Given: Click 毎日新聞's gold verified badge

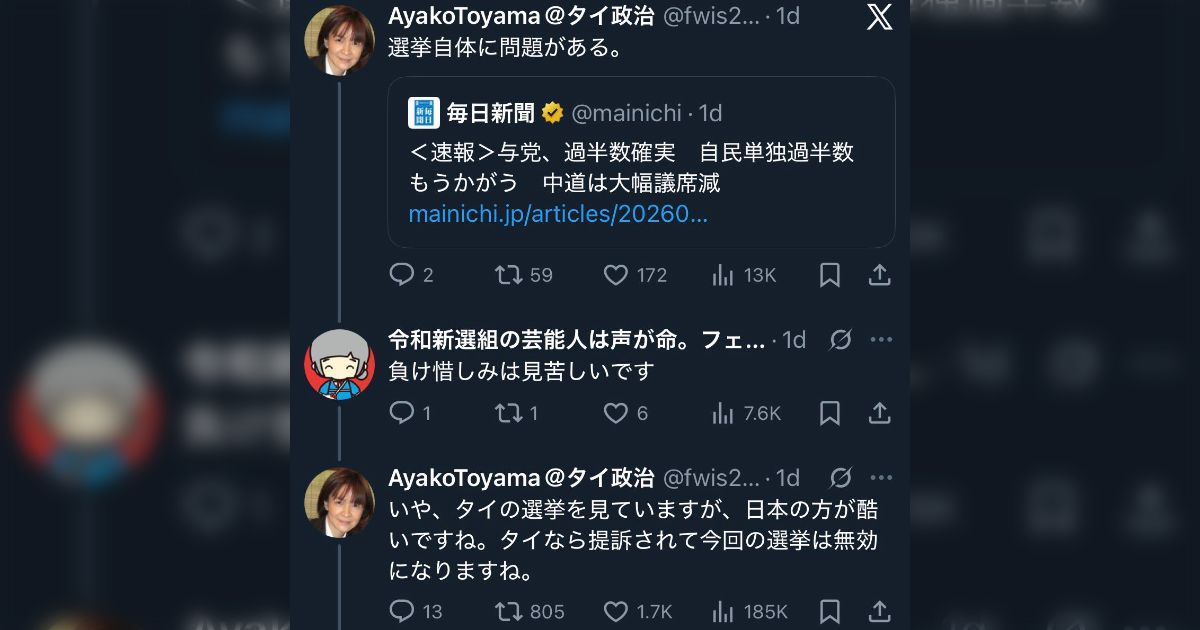Looking at the screenshot, I should click(552, 112).
